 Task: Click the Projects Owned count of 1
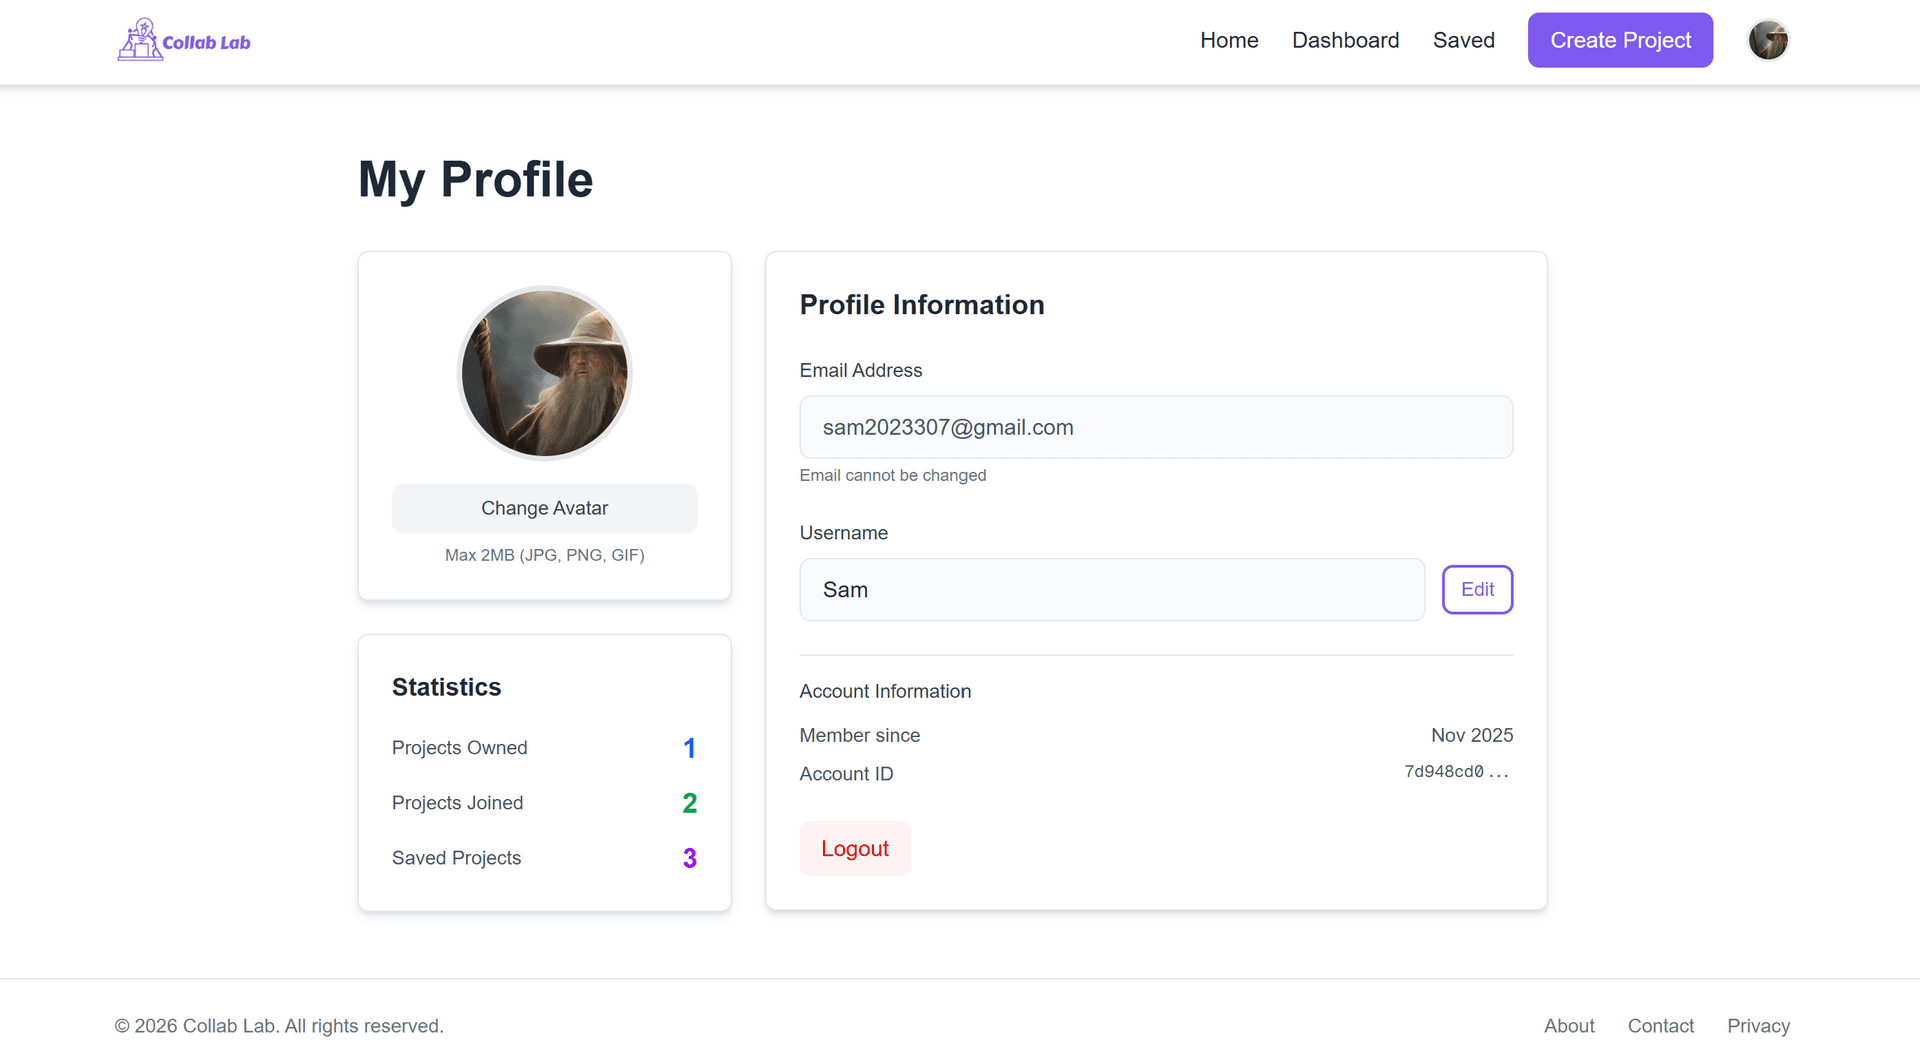pyautogui.click(x=689, y=747)
